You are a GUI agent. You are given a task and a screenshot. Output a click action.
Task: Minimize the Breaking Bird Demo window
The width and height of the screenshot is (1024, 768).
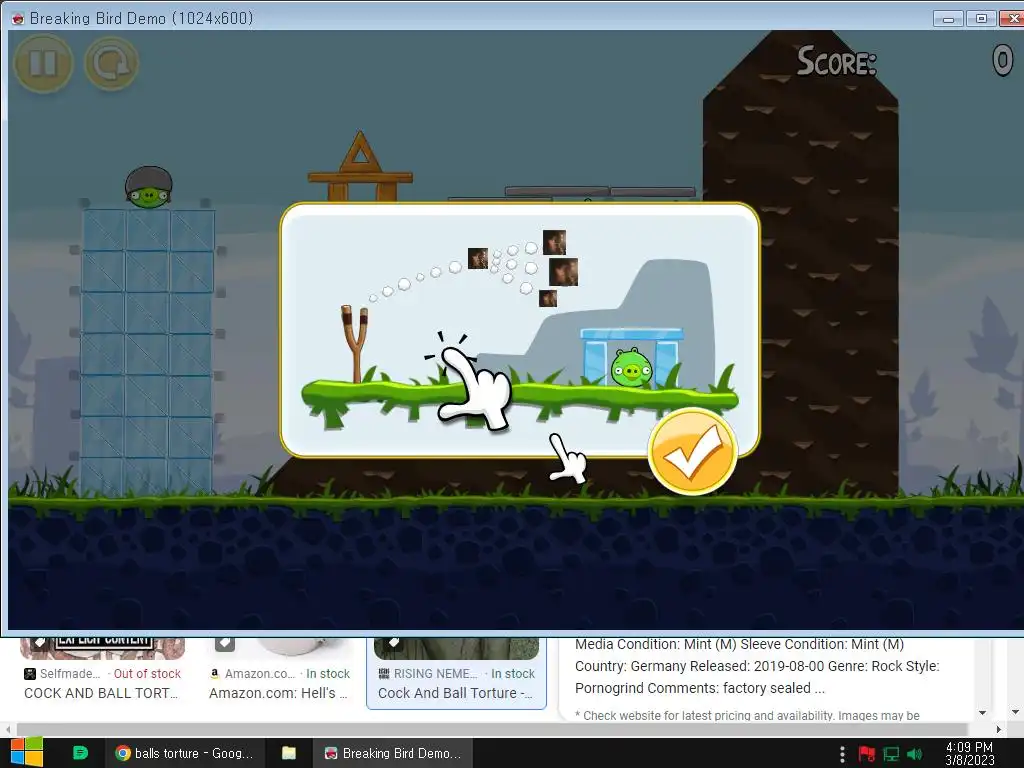pos(948,18)
